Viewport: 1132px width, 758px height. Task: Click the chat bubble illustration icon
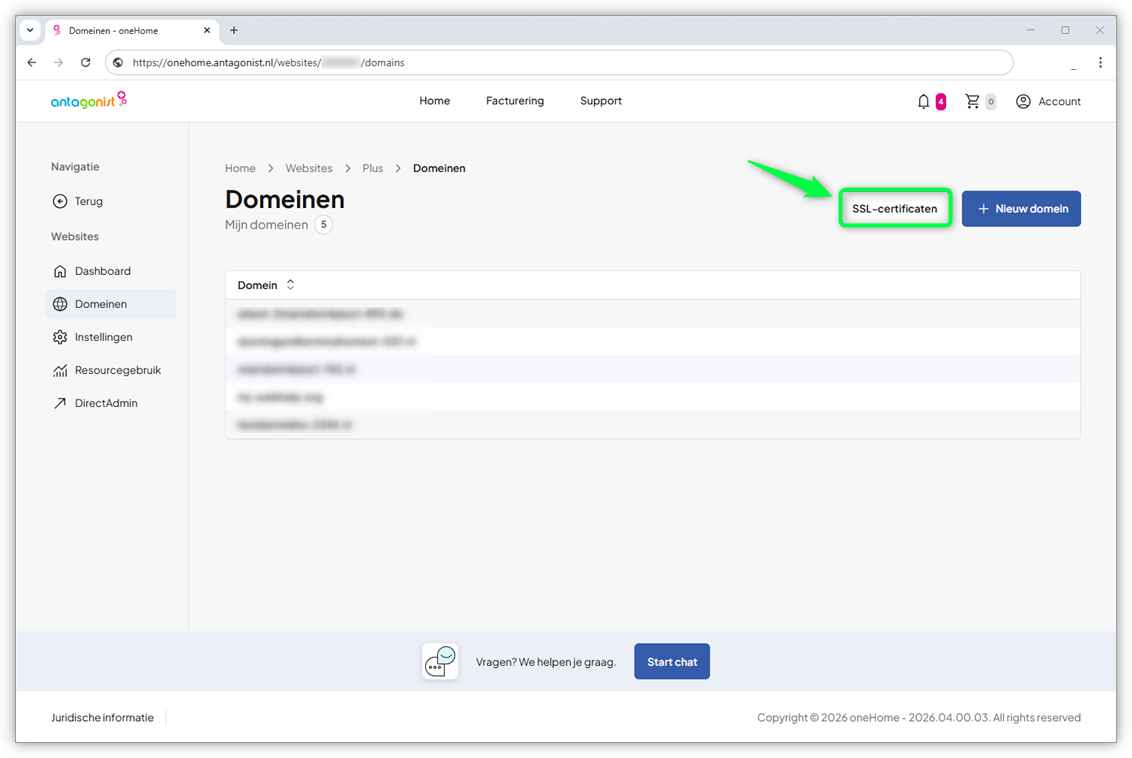pos(439,661)
